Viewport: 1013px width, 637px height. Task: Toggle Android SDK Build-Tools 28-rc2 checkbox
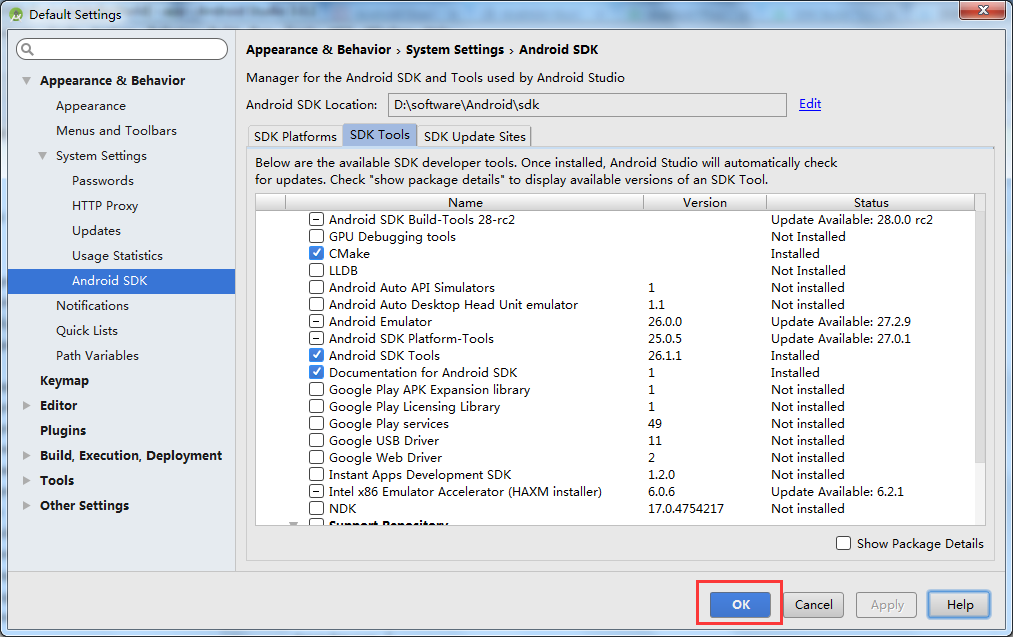(x=317, y=219)
